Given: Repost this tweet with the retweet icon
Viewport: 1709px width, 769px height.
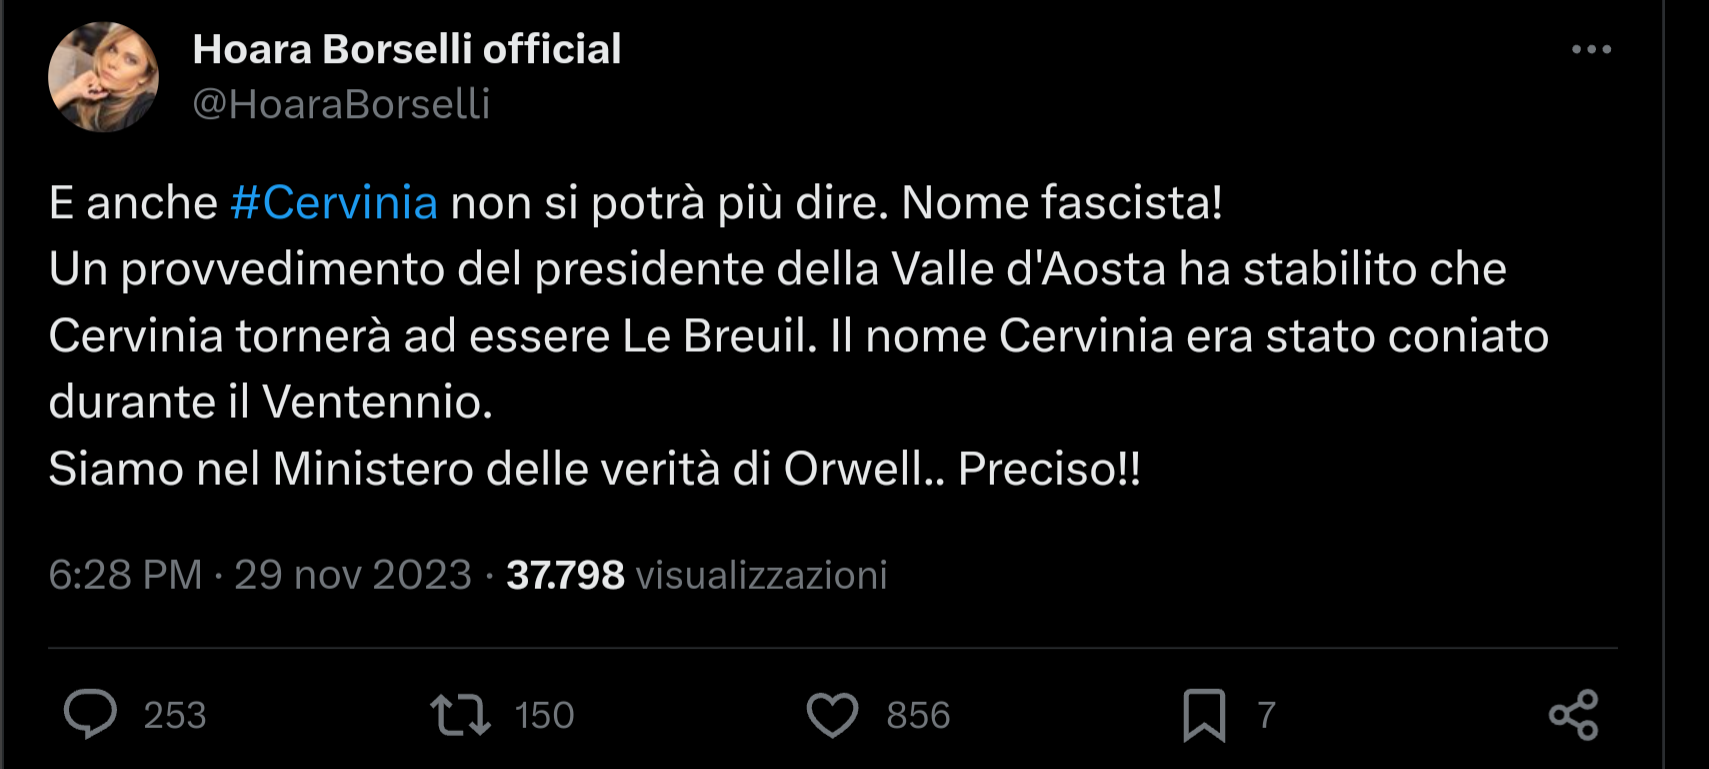Looking at the screenshot, I should tap(460, 715).
